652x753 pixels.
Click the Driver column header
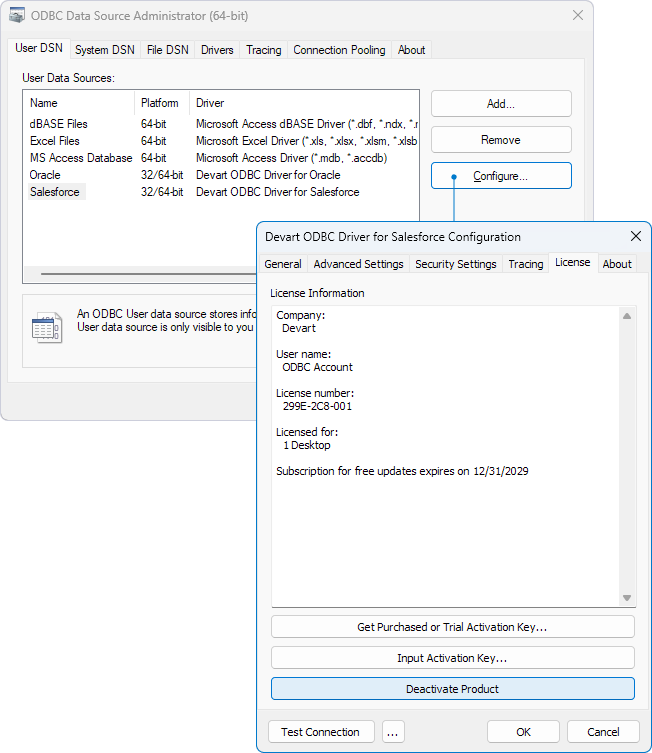coord(304,103)
